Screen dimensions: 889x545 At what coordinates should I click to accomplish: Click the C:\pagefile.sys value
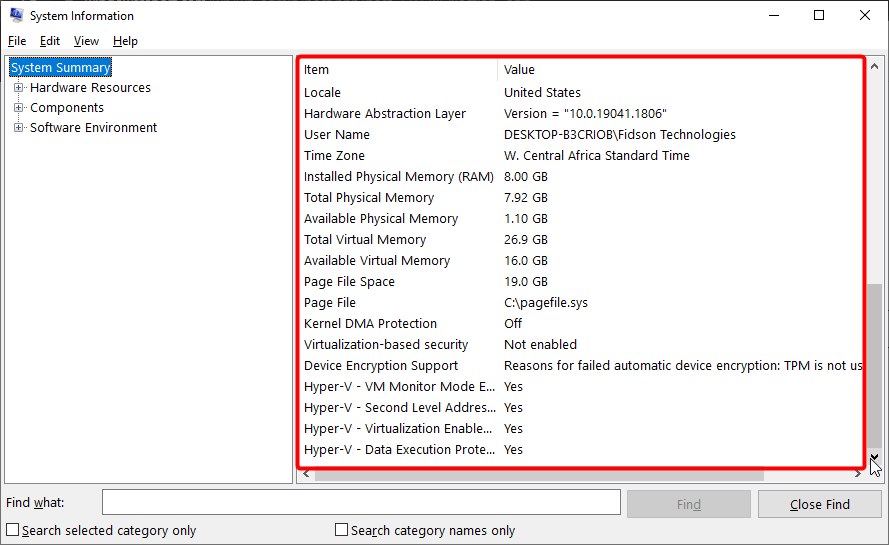click(x=545, y=302)
